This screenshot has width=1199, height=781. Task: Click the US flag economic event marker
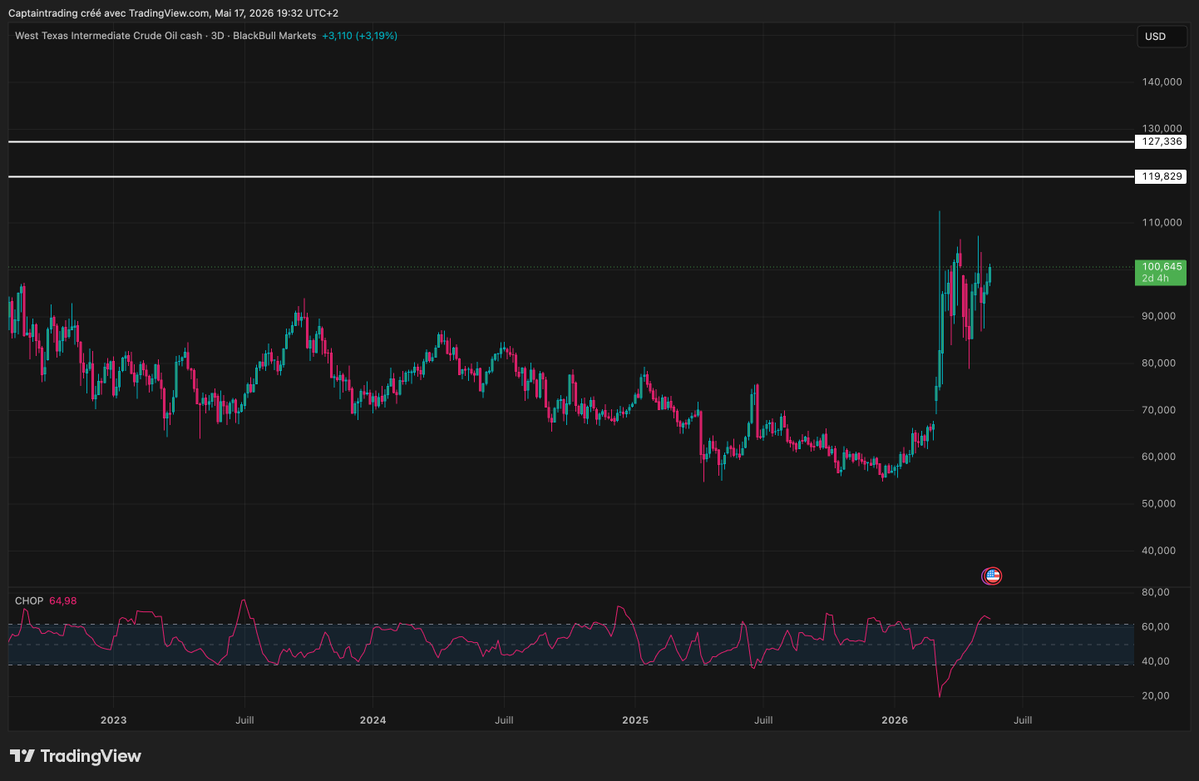click(x=992, y=576)
